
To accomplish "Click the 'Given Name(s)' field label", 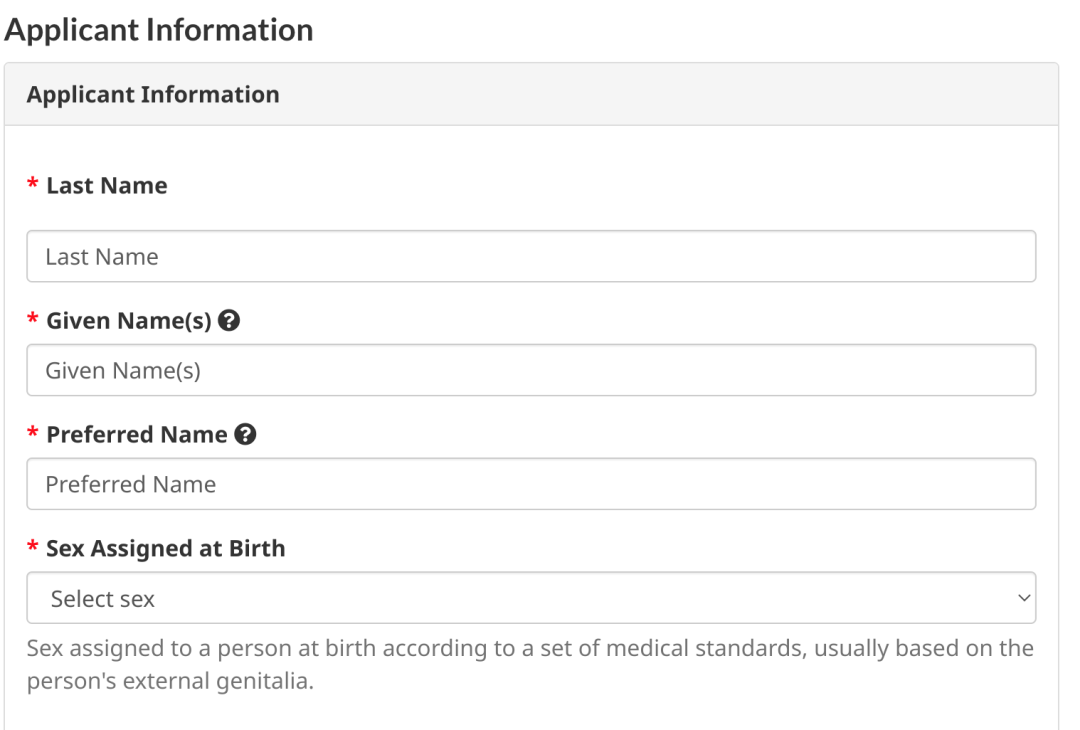I will pos(129,322).
